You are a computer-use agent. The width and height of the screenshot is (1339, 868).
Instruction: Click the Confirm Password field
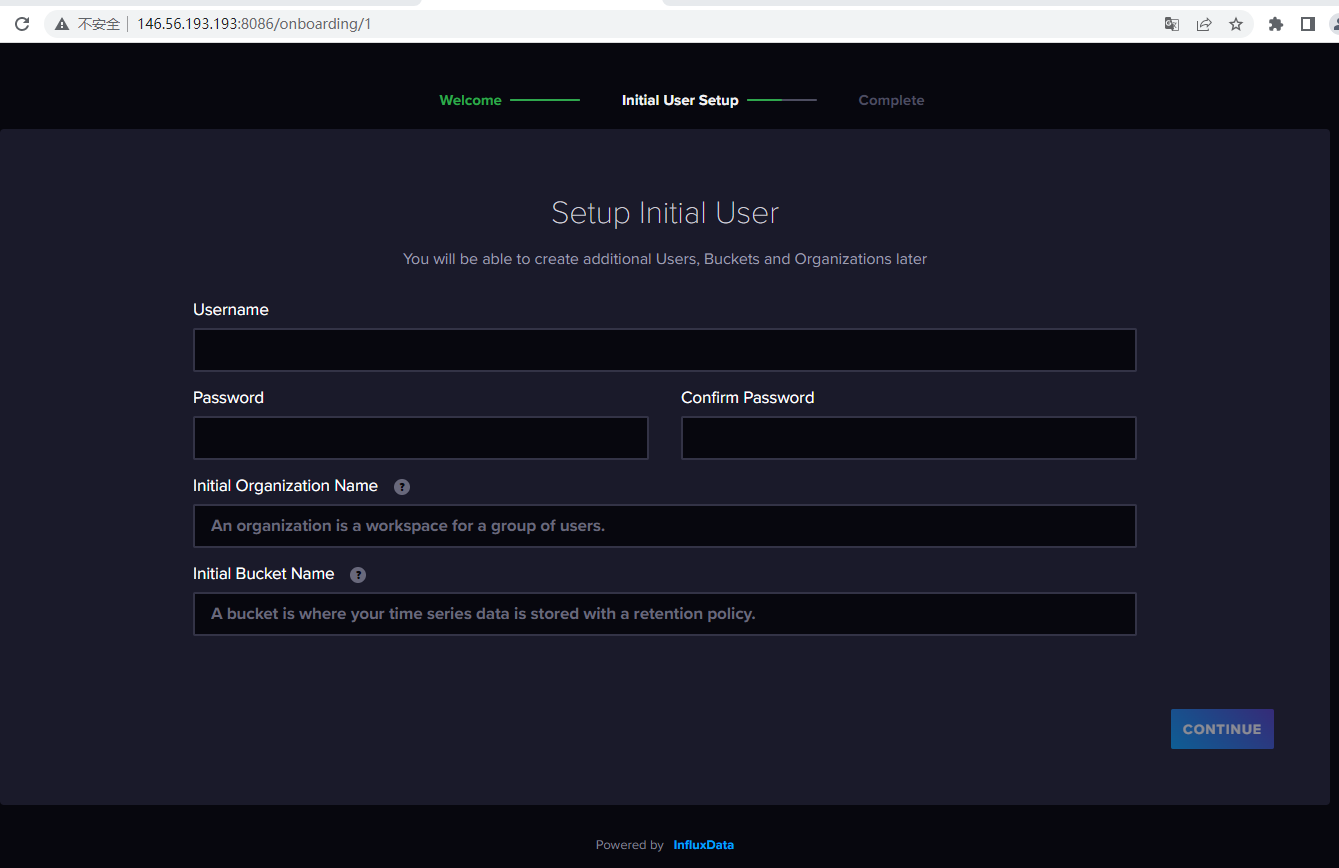(908, 438)
